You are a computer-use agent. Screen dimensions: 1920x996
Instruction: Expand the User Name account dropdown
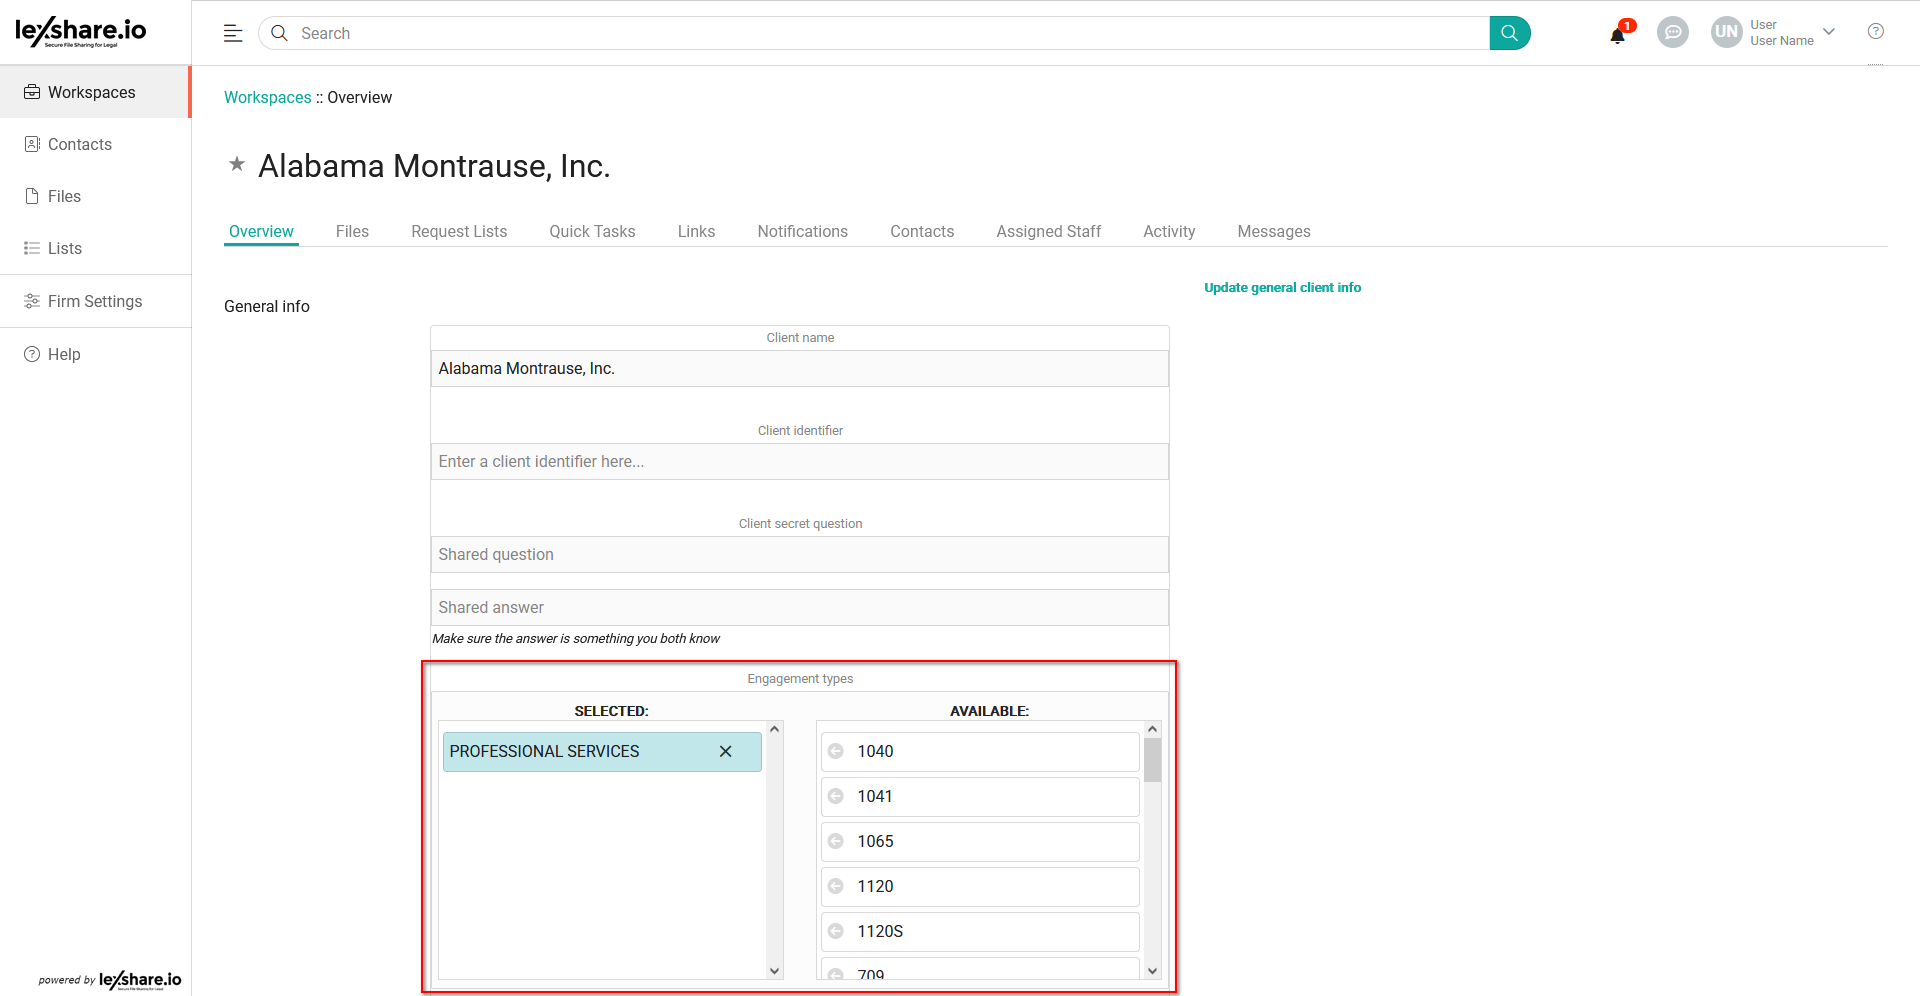coord(1829,32)
